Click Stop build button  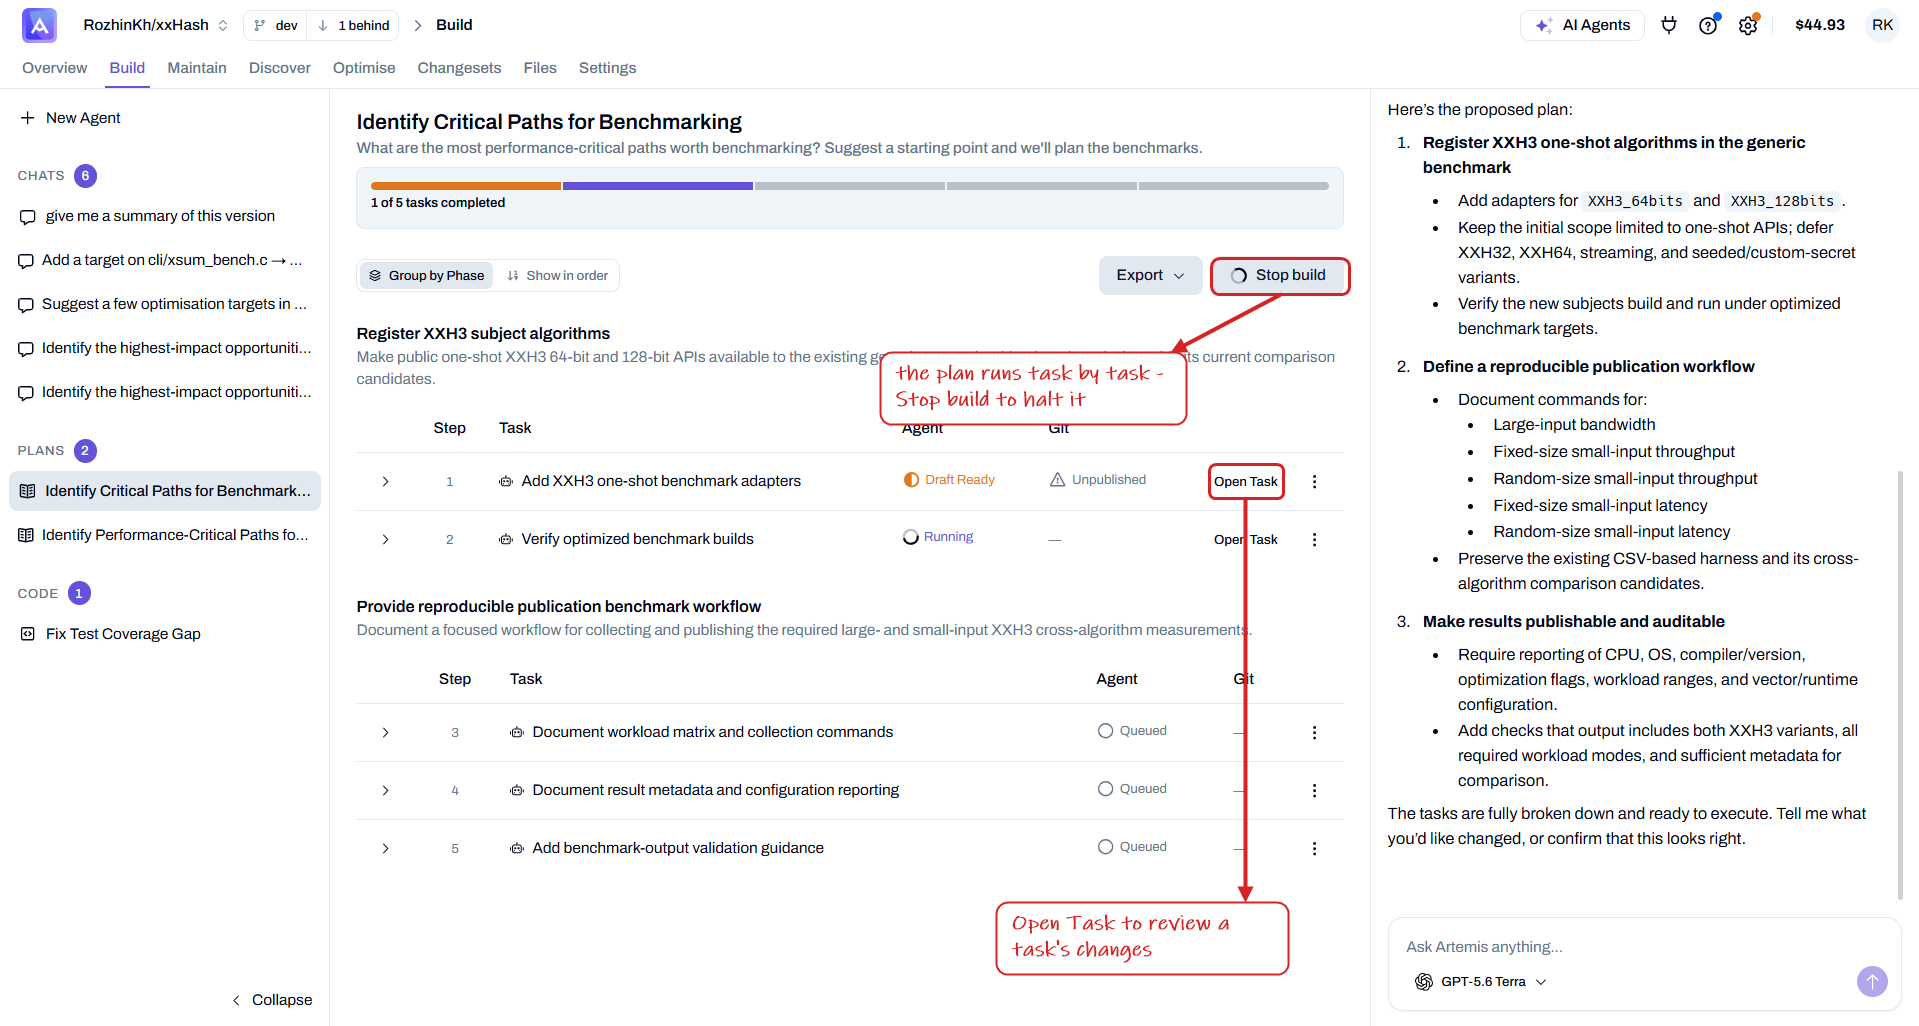(1279, 276)
